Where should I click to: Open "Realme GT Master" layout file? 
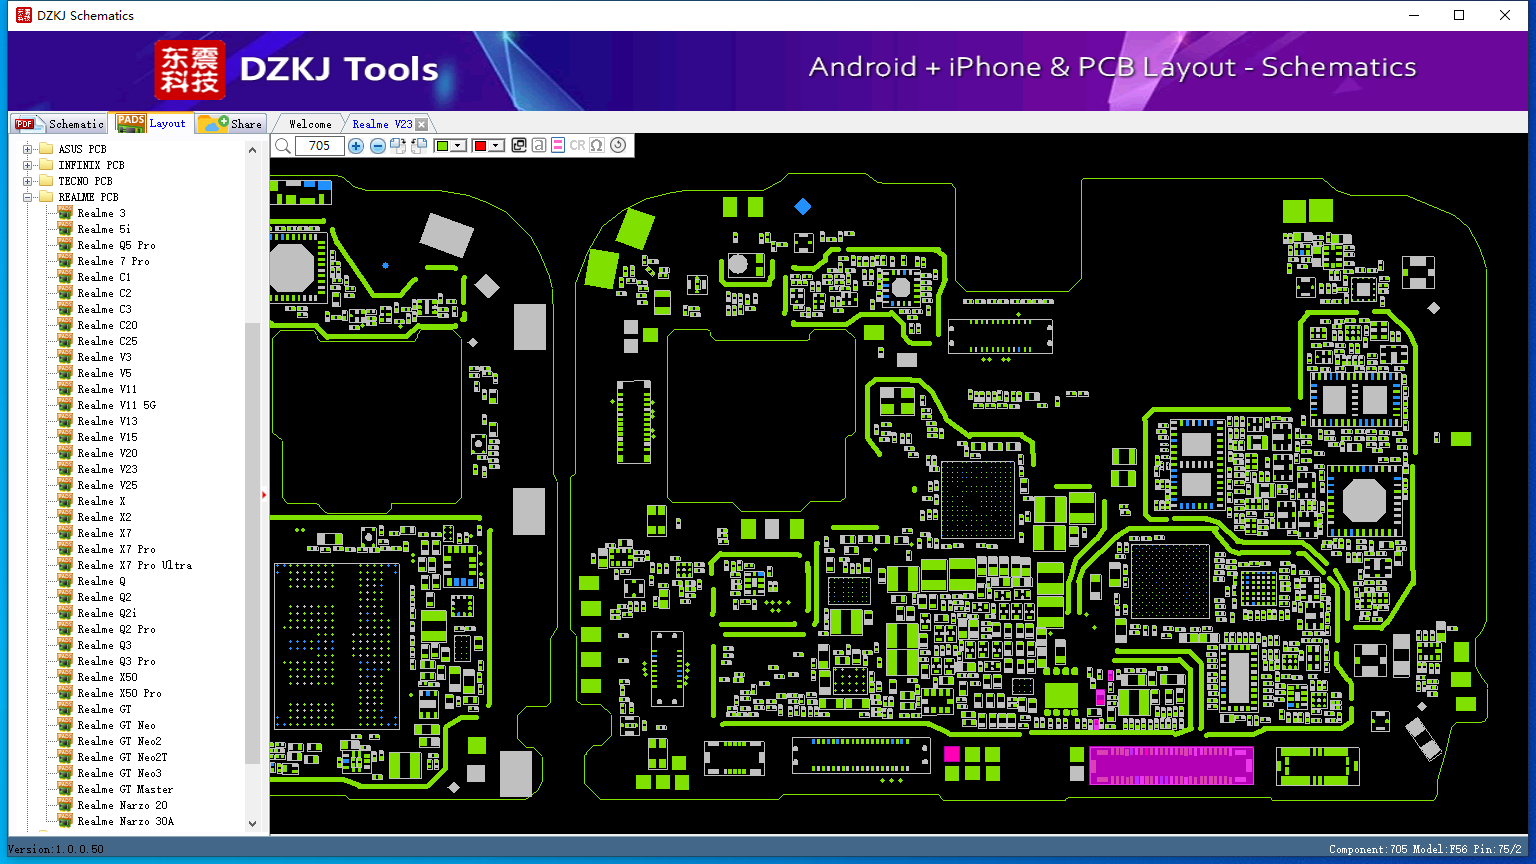pos(125,789)
